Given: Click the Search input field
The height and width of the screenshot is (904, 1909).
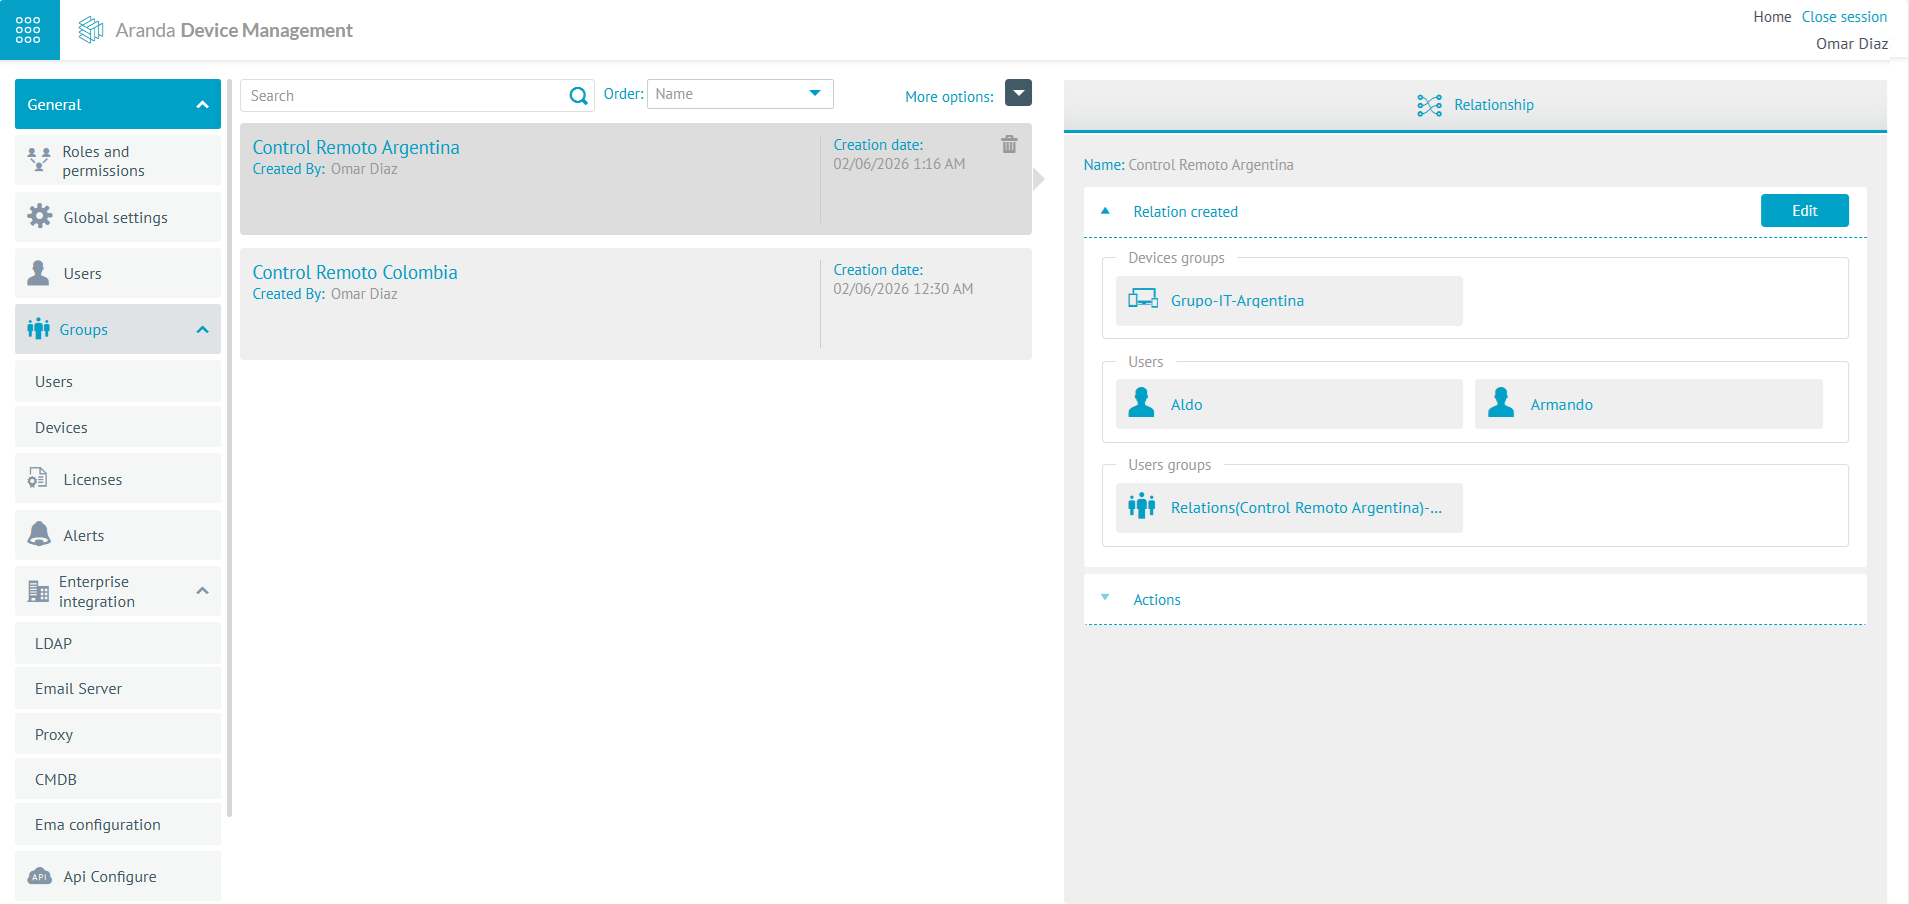Looking at the screenshot, I should [403, 96].
